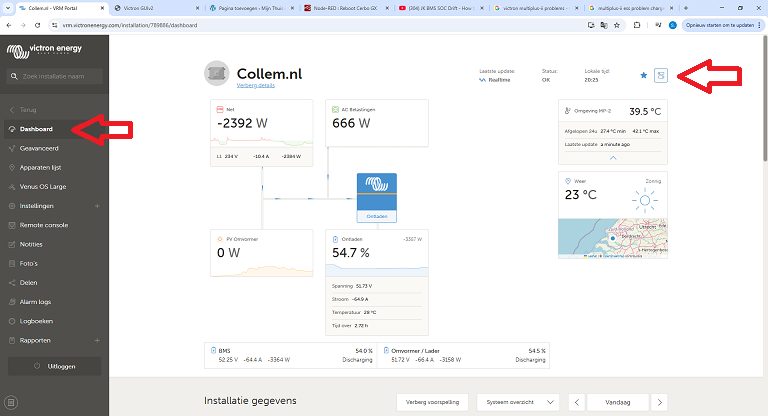Go to previous day with left arrow
This screenshot has width=768, height=416.
[577, 402]
